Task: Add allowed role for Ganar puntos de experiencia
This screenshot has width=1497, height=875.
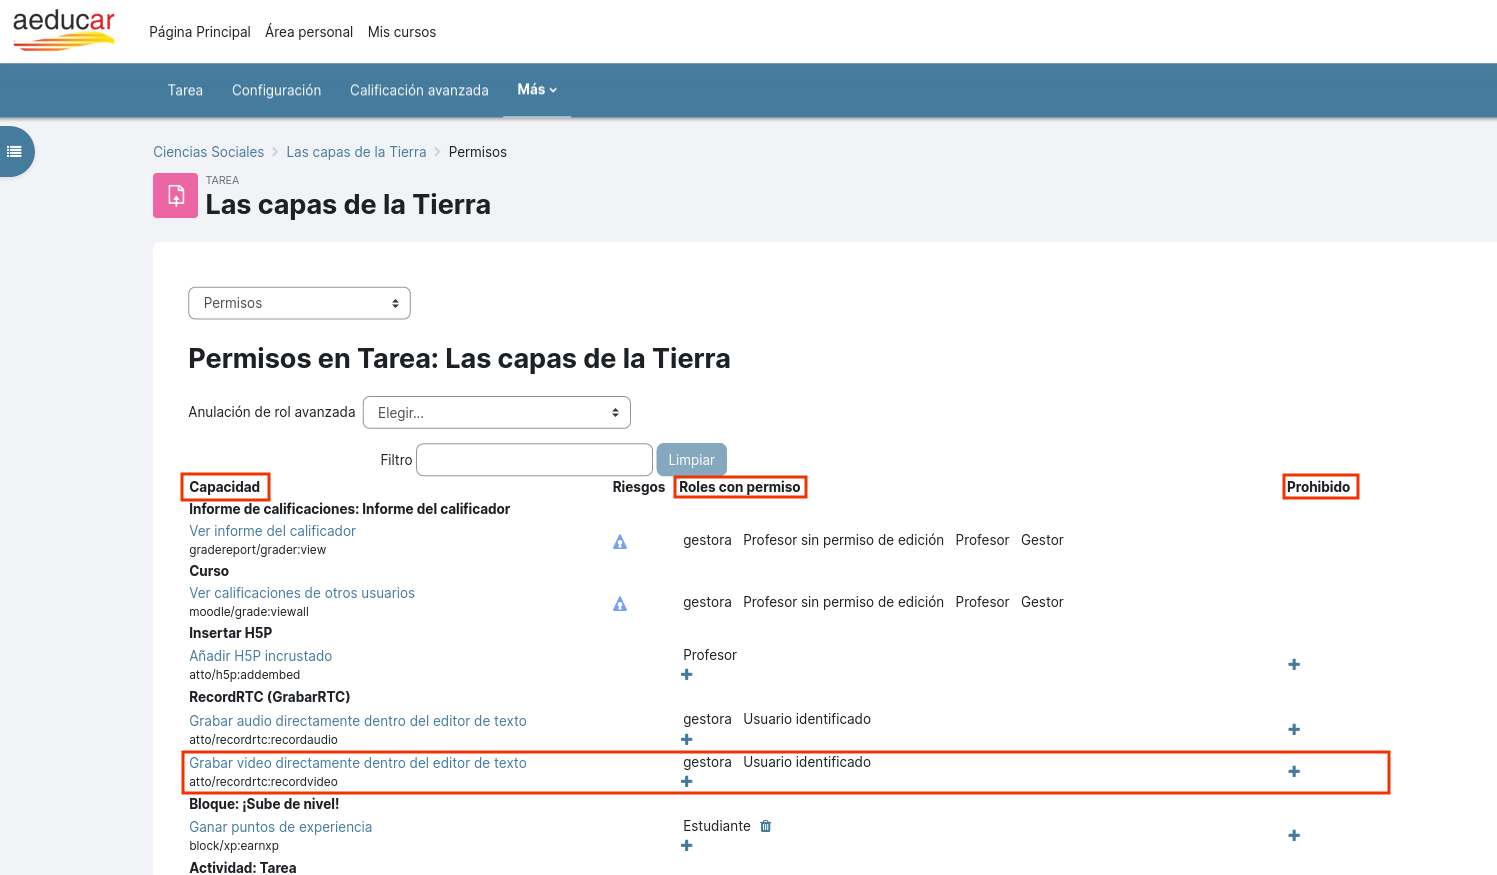Action: pyautogui.click(x=687, y=846)
